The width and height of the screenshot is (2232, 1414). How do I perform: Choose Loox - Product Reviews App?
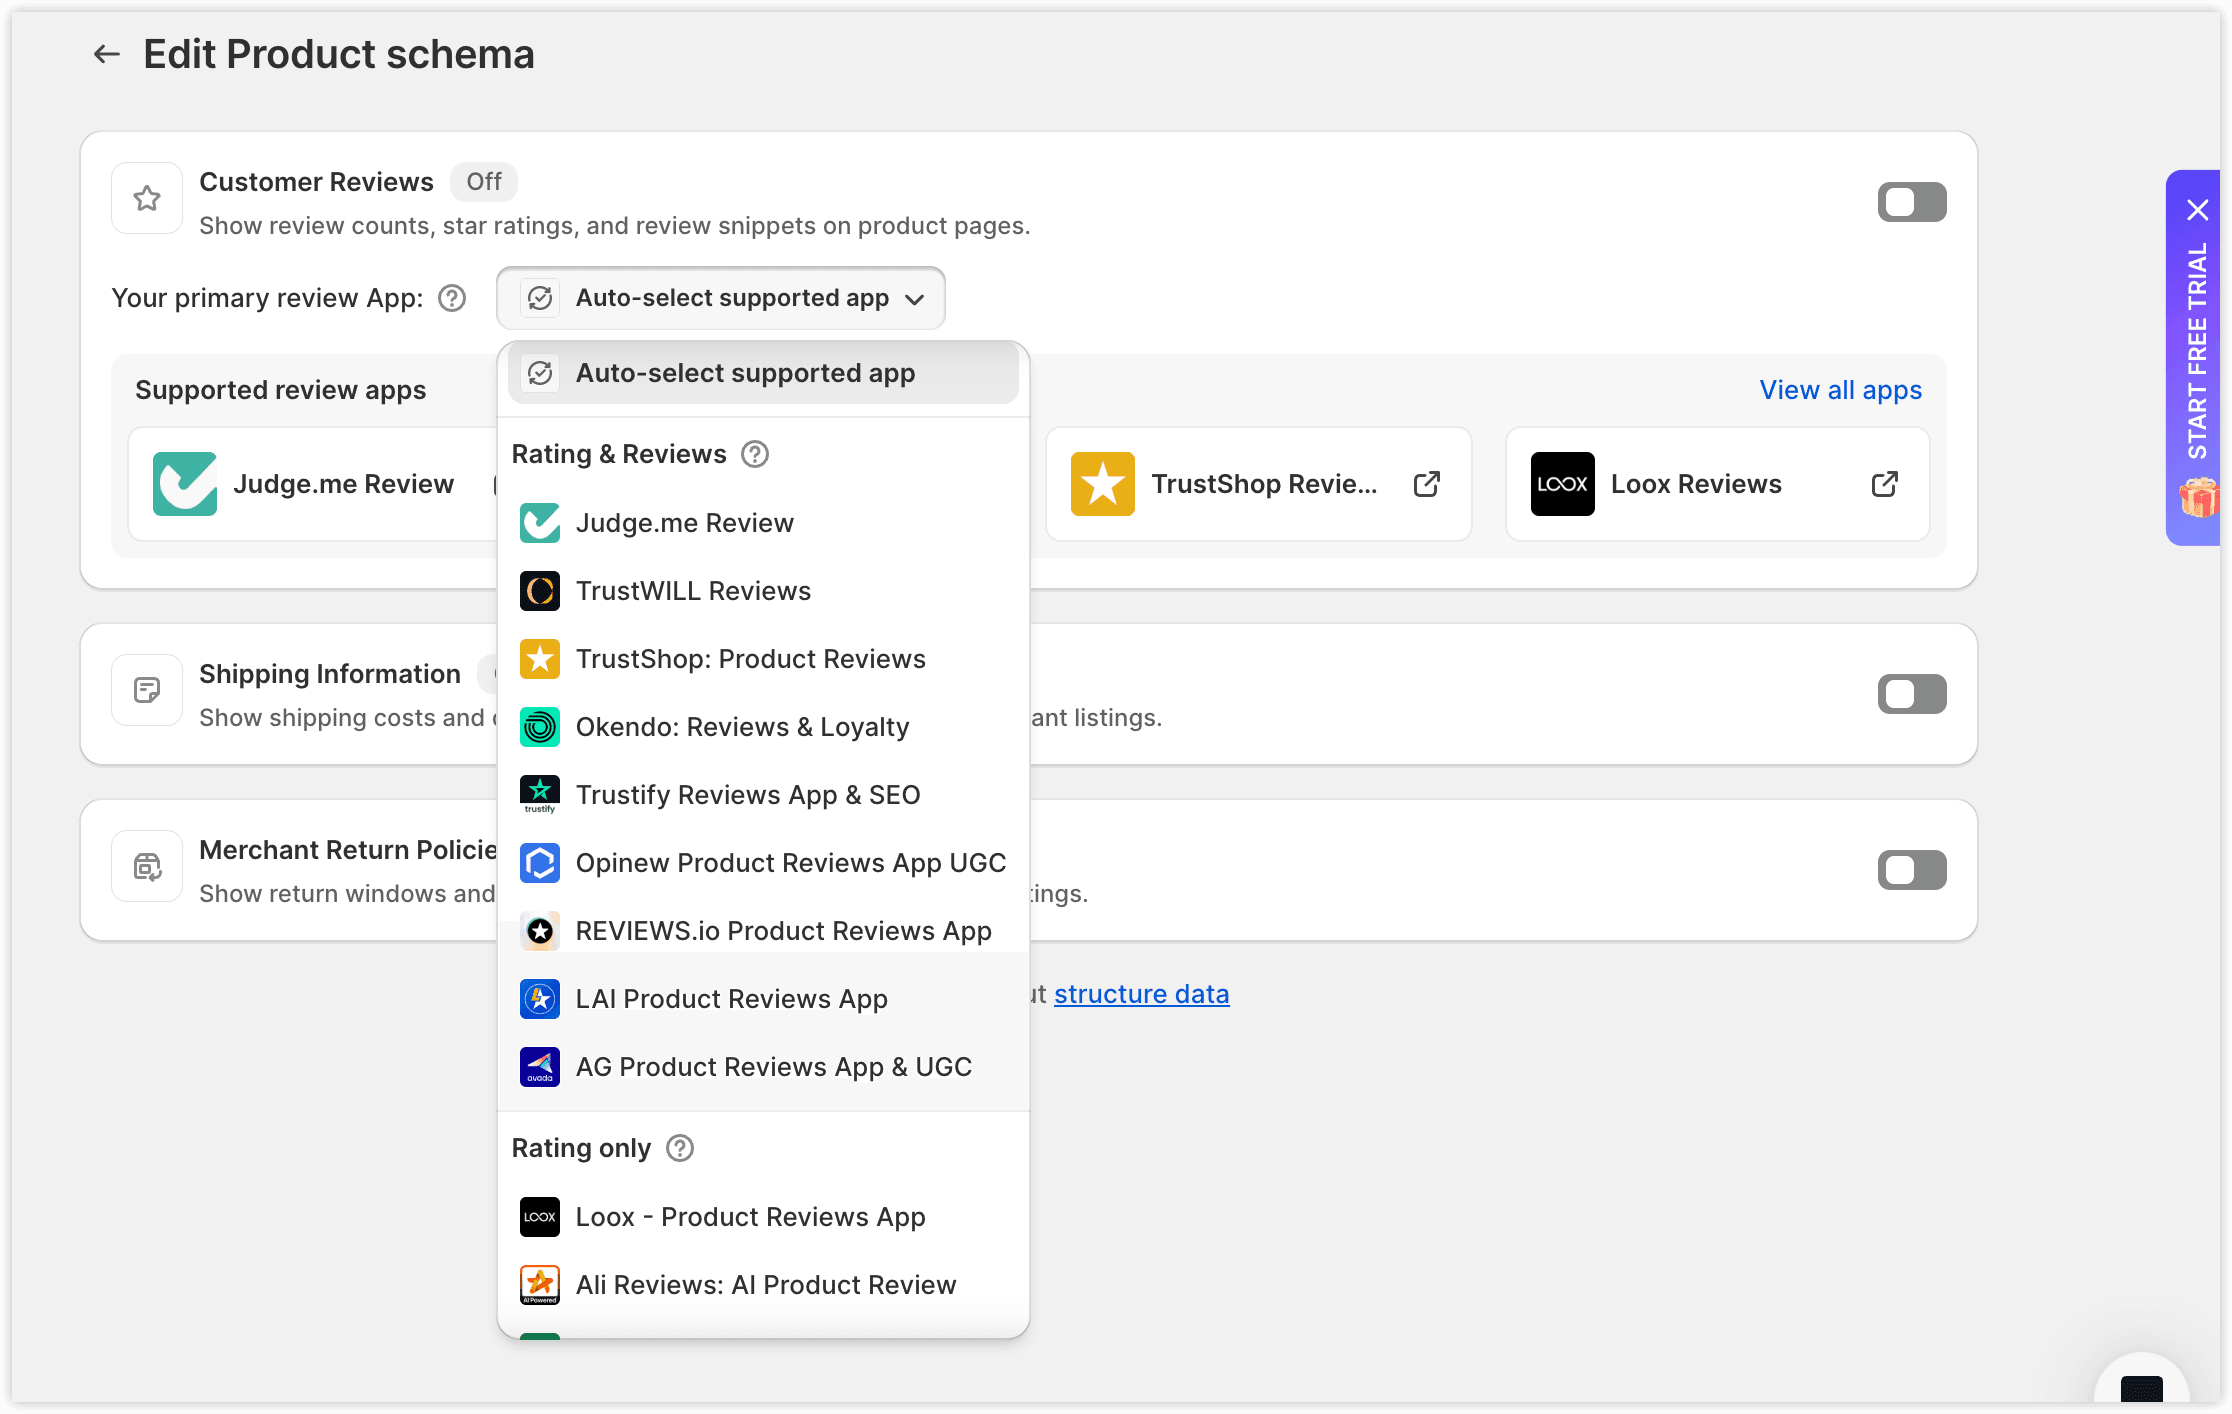click(763, 1217)
